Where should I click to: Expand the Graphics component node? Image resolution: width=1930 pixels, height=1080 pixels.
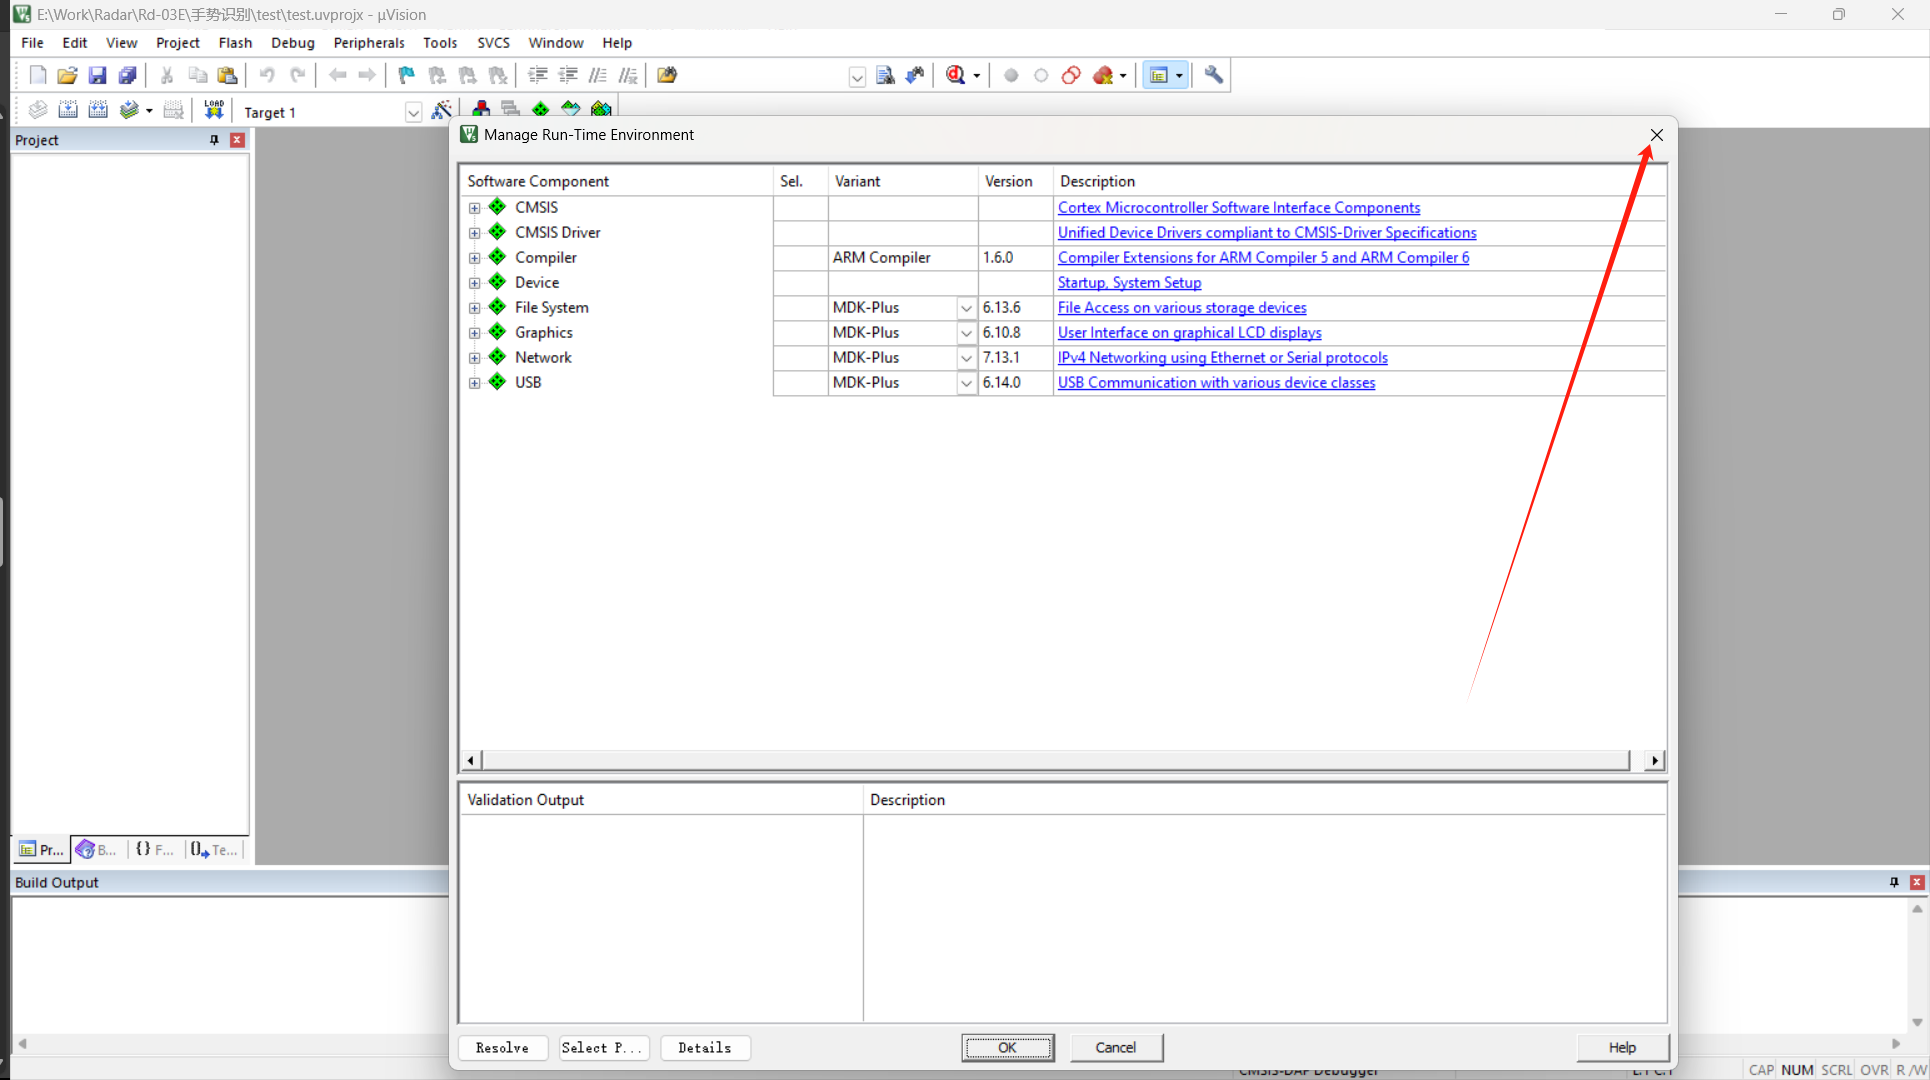tap(475, 333)
